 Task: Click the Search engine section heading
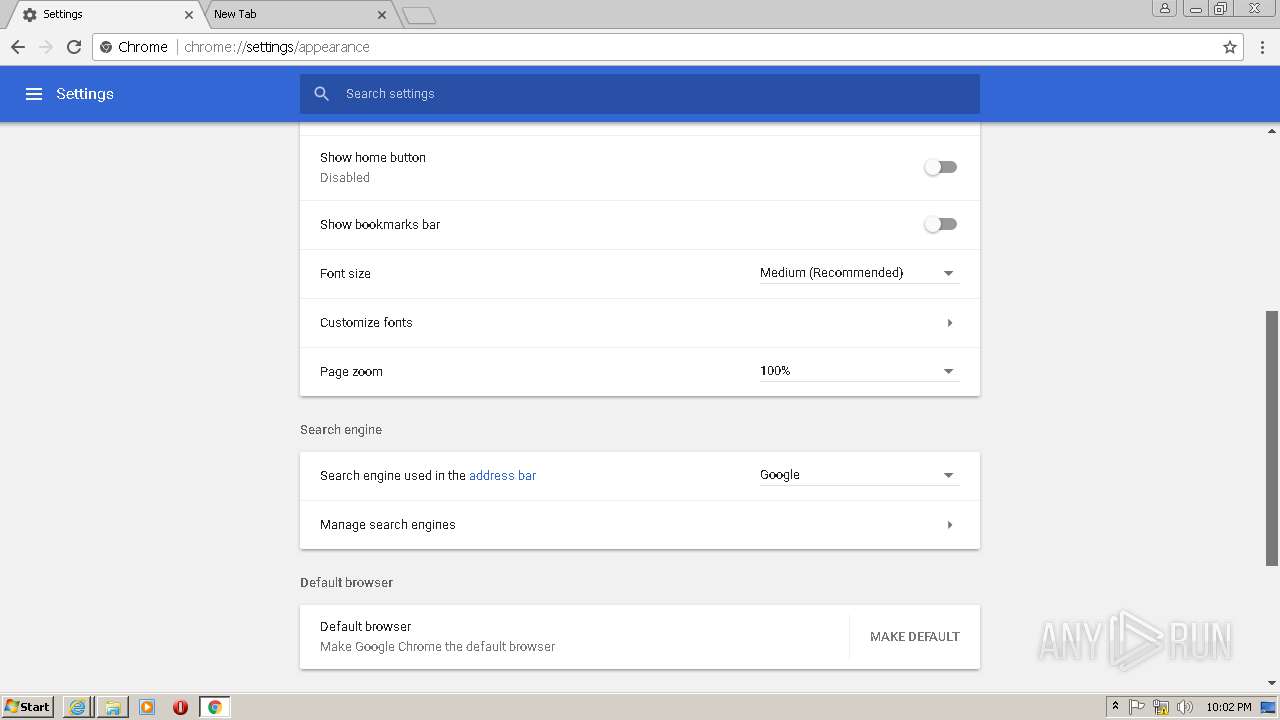point(341,430)
